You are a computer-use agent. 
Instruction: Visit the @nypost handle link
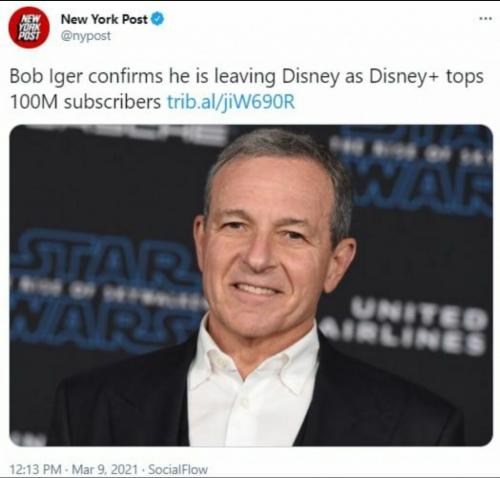point(86,36)
